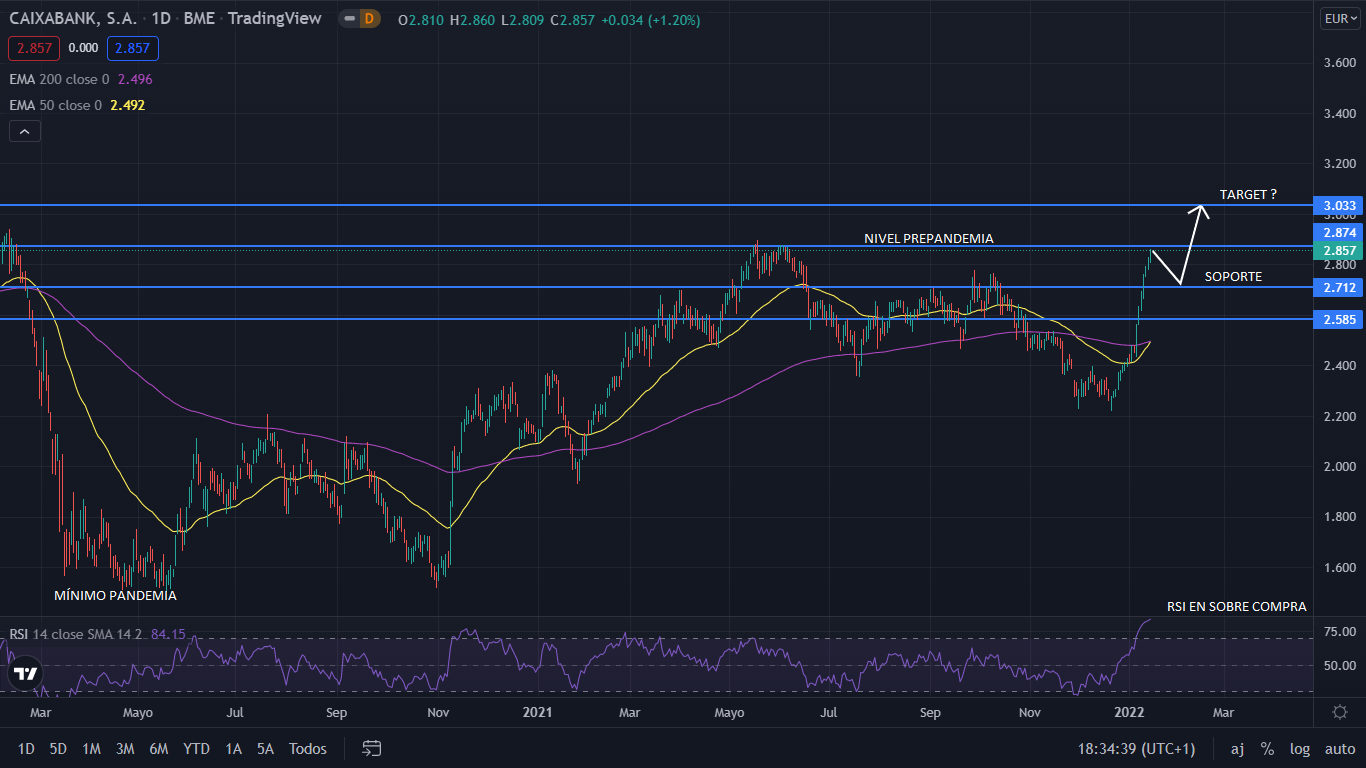Select the YTD time range
The image size is (1366, 768).
click(197, 748)
